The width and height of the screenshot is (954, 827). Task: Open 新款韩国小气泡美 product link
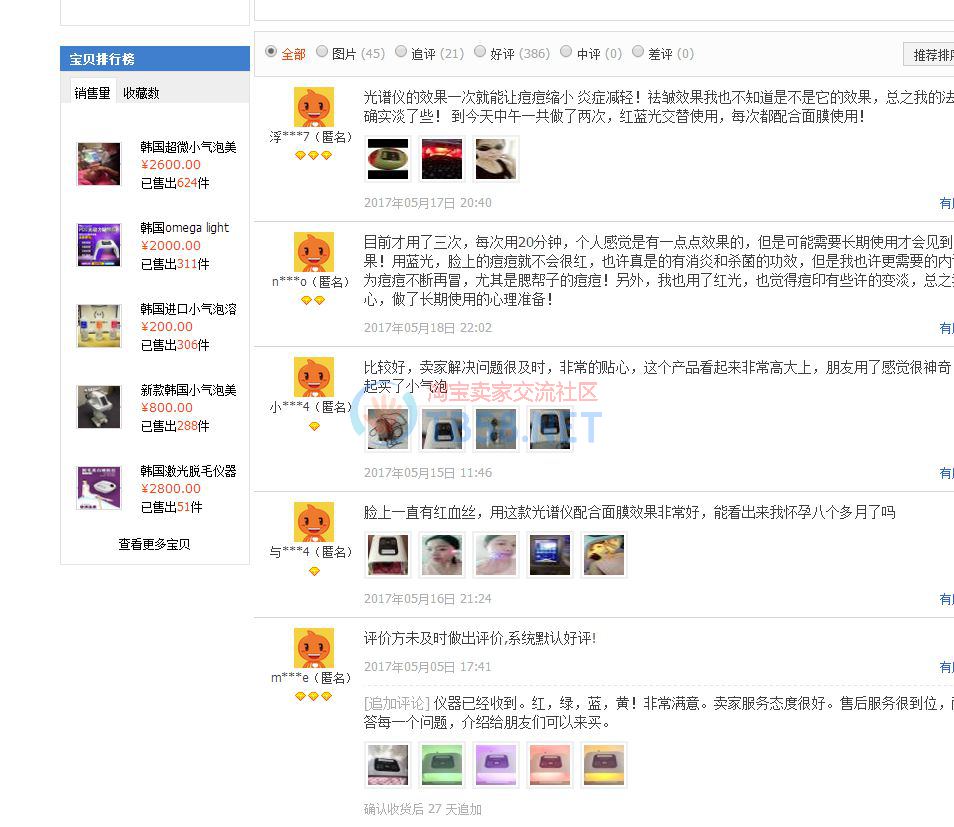[188, 390]
